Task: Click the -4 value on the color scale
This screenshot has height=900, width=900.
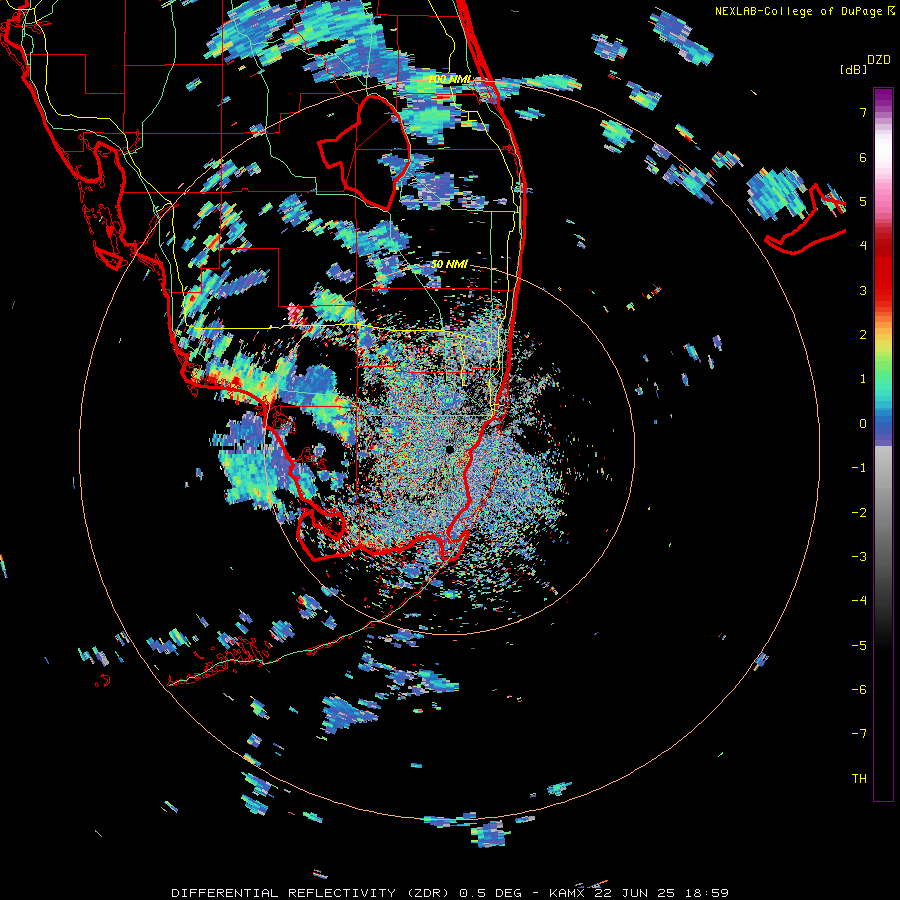Action: (x=859, y=601)
